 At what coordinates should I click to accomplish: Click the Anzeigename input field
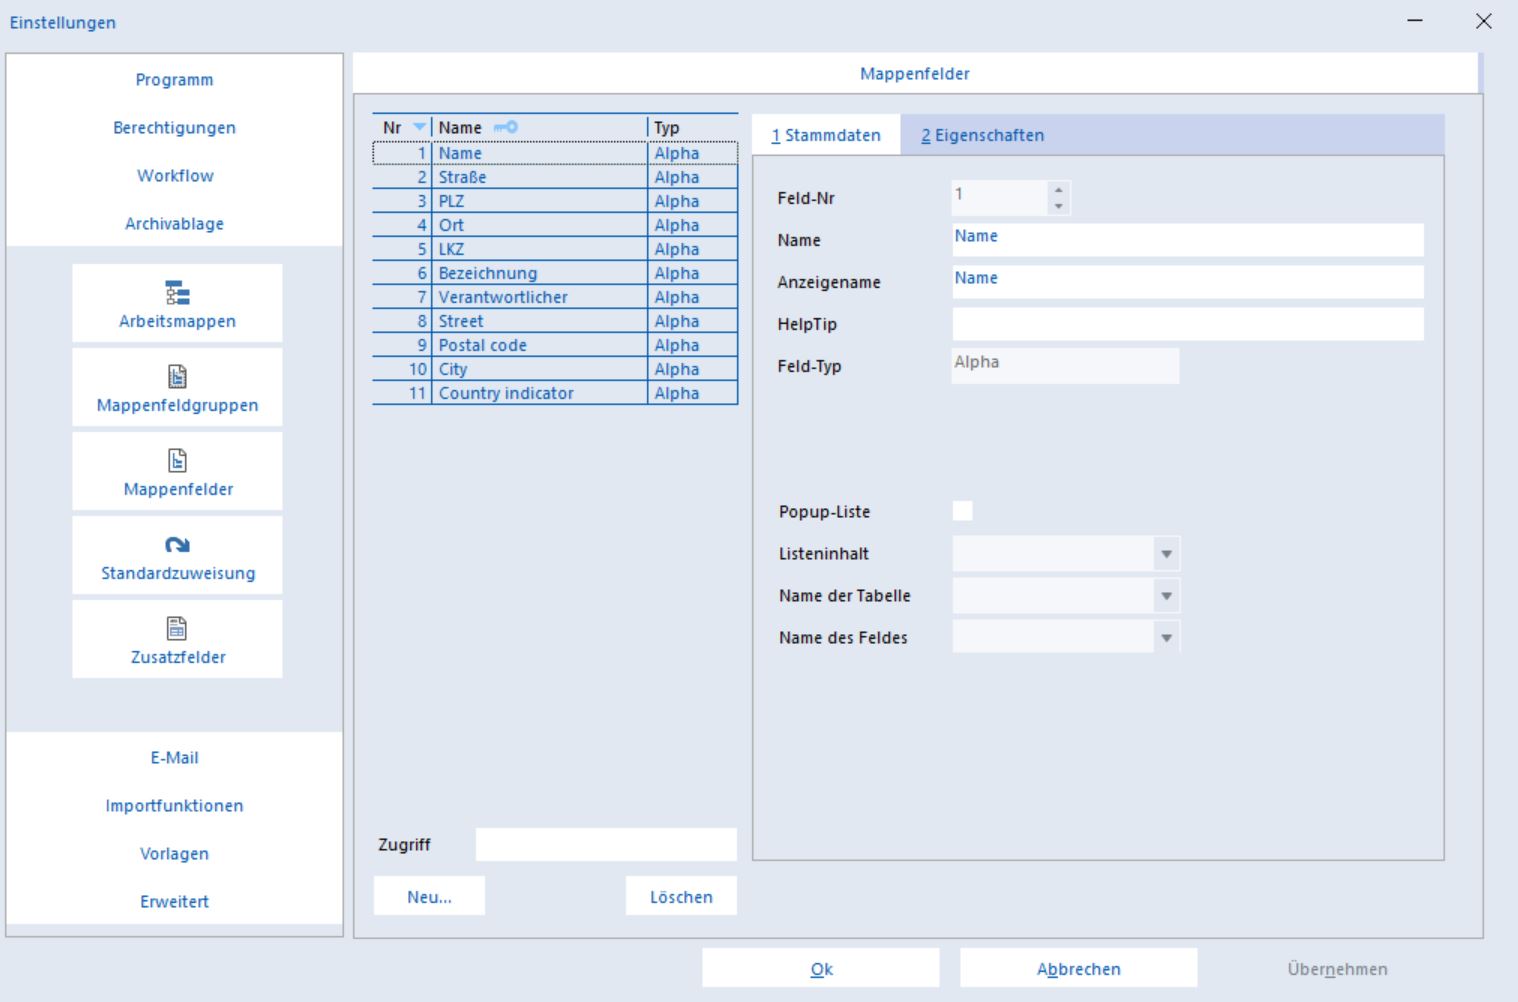coord(1187,282)
